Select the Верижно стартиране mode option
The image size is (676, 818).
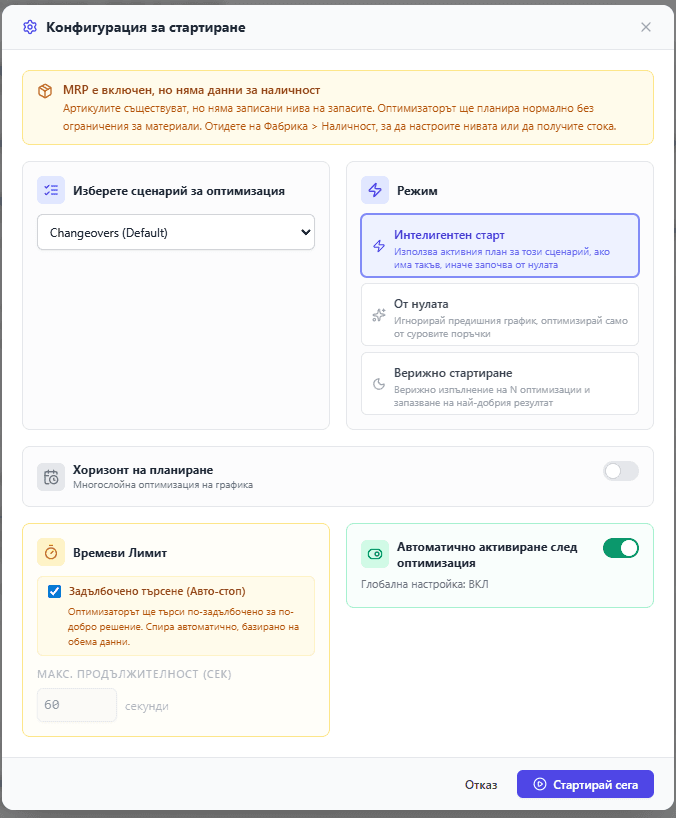500,385
